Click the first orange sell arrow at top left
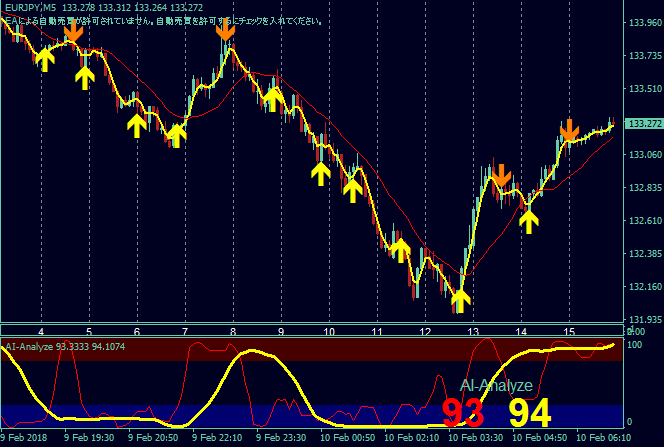Screen dimensions: 664x447 click(73, 31)
